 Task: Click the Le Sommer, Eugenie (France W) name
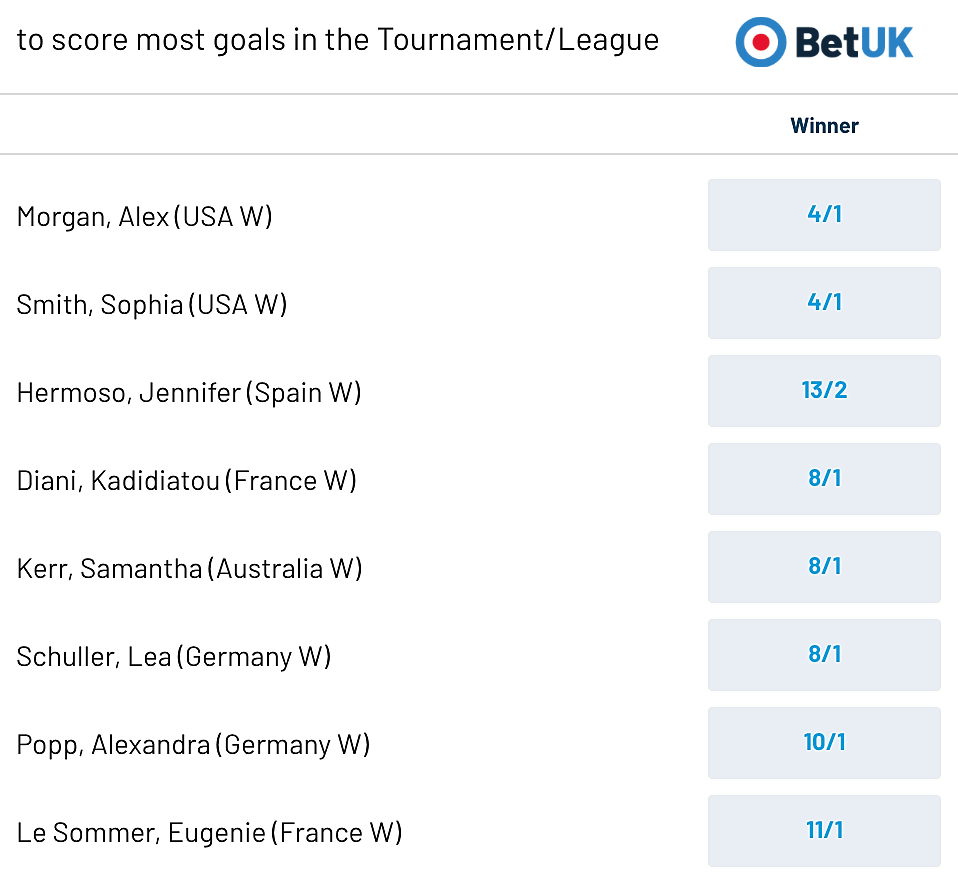(209, 833)
